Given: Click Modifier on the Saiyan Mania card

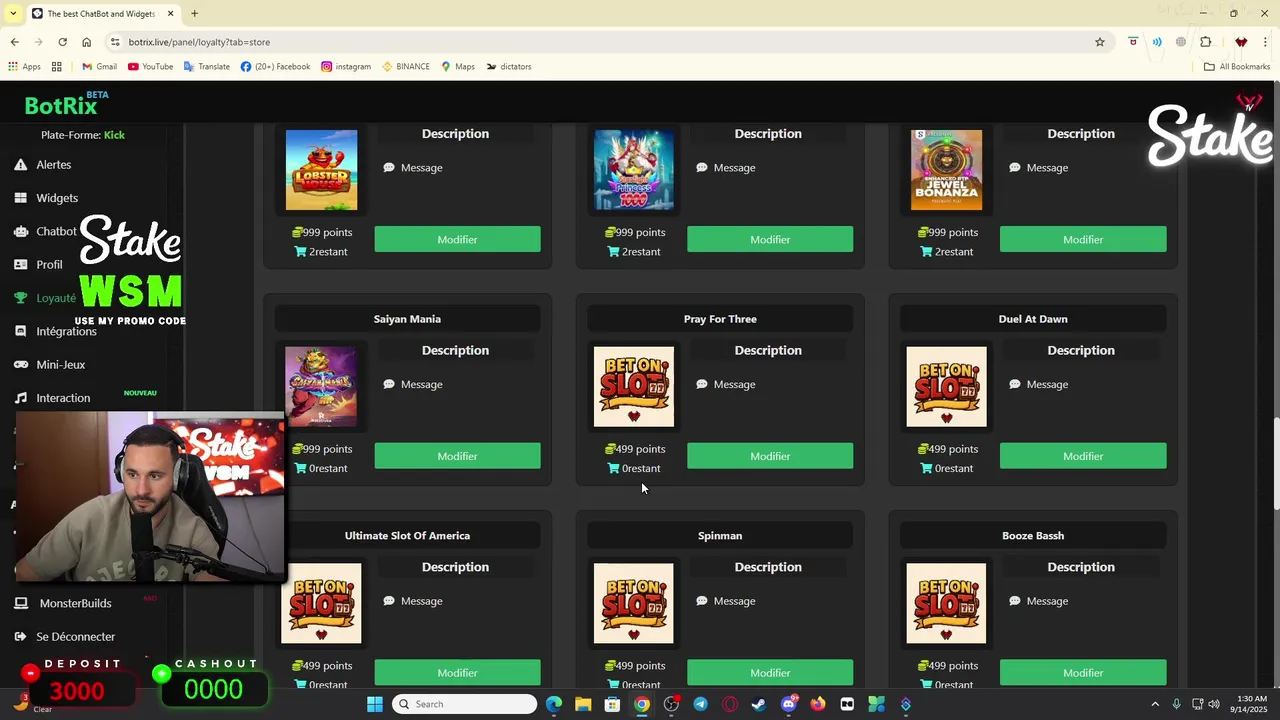Looking at the screenshot, I should (x=457, y=456).
